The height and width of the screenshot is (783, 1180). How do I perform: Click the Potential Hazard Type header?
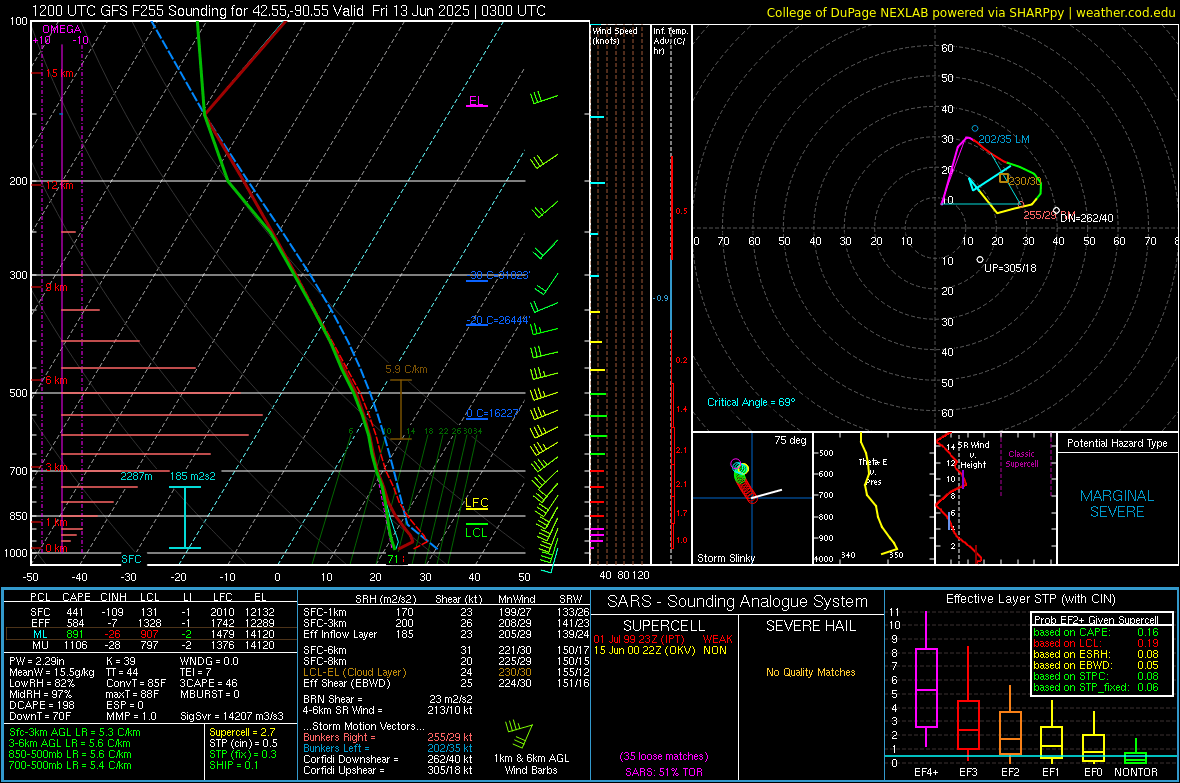pyautogui.click(x=1117, y=443)
